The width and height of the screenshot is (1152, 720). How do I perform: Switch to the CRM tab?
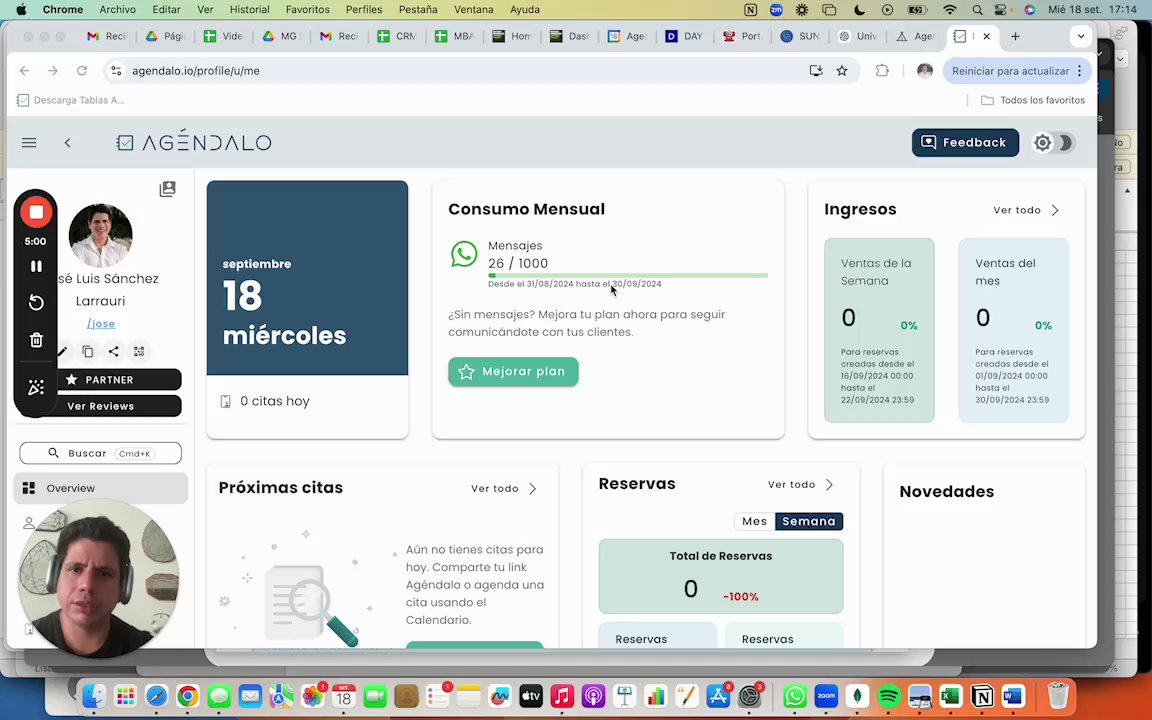point(397,36)
